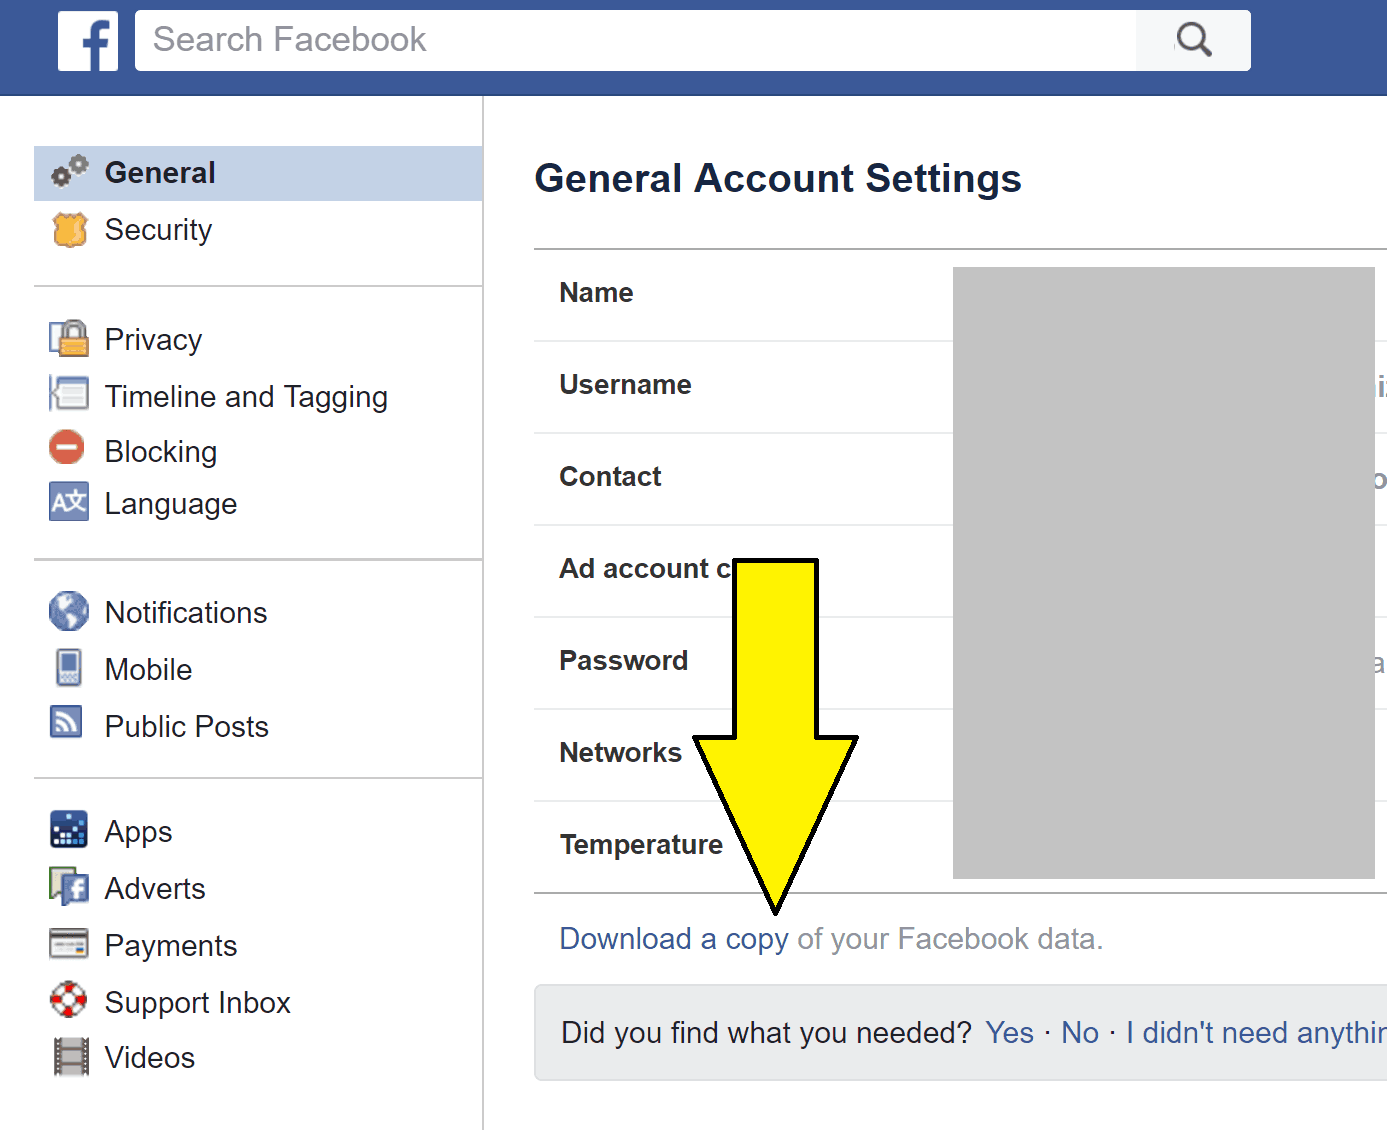This screenshot has width=1387, height=1130.
Task: Click the Notifications globe icon
Action: pos(69,611)
